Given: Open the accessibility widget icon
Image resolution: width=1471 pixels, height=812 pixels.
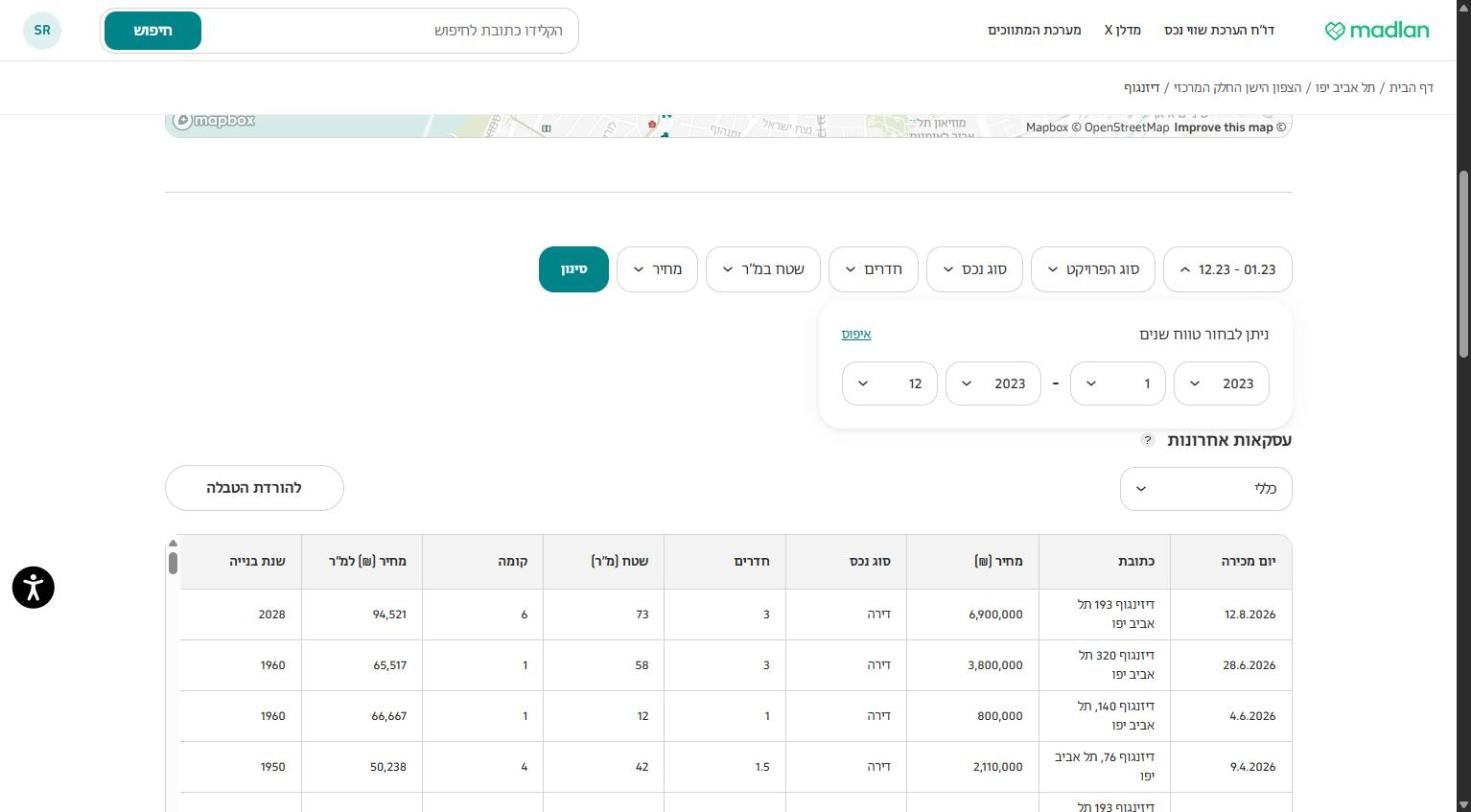Looking at the screenshot, I should (x=33, y=587).
